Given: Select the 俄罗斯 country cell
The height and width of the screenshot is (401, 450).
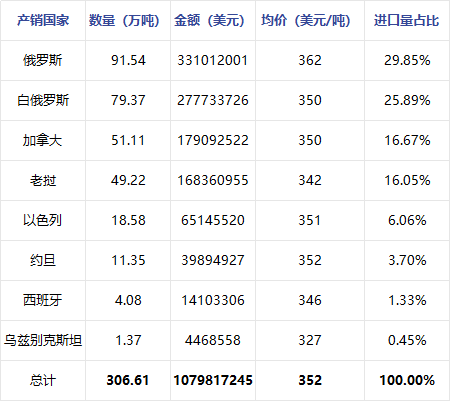Looking at the screenshot, I should tap(43, 60).
